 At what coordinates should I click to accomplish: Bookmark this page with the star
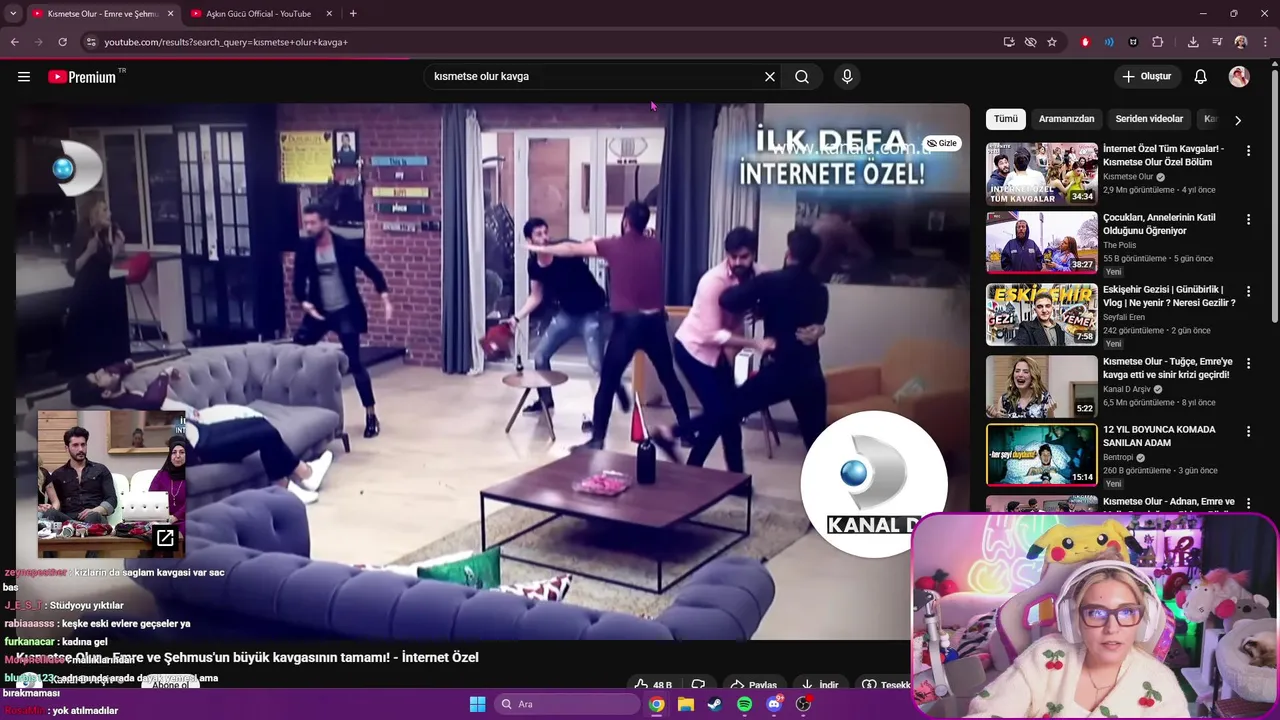pyautogui.click(x=1052, y=42)
